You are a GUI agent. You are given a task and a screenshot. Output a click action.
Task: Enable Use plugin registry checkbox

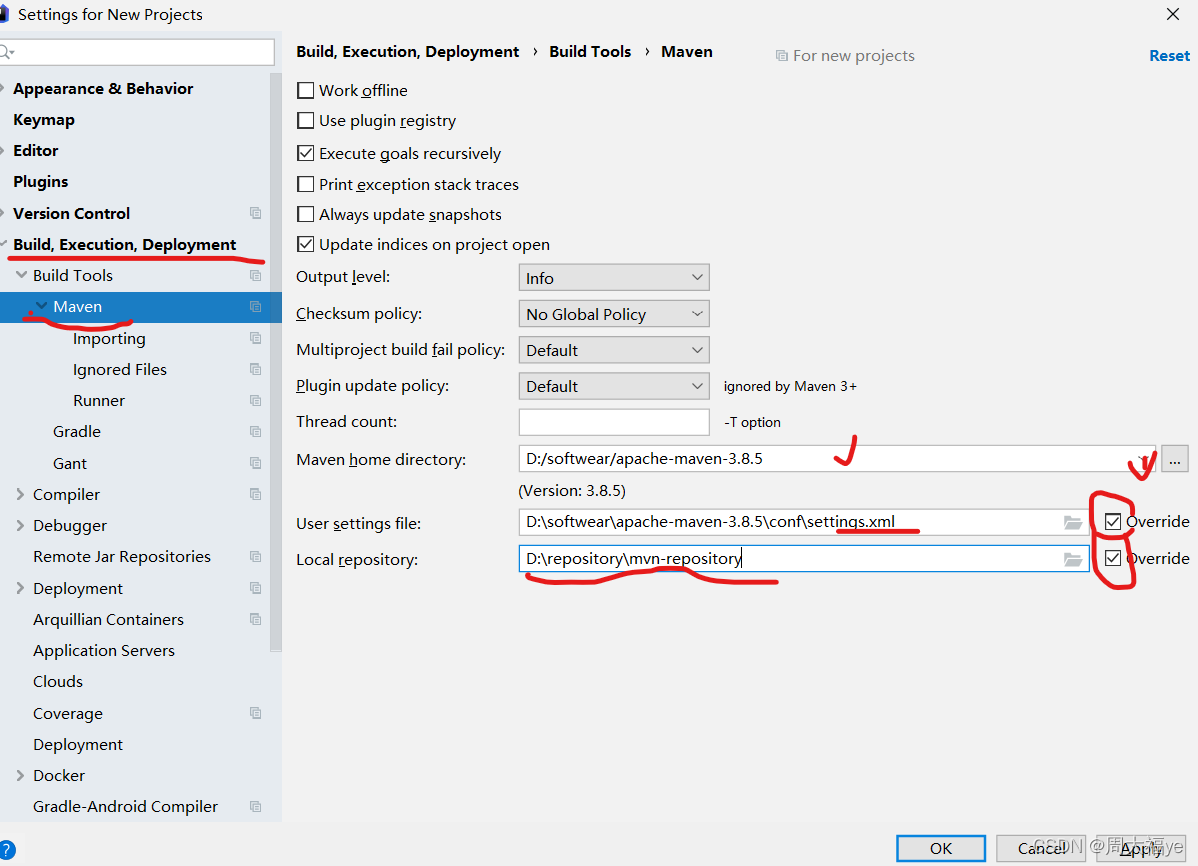pyautogui.click(x=306, y=121)
